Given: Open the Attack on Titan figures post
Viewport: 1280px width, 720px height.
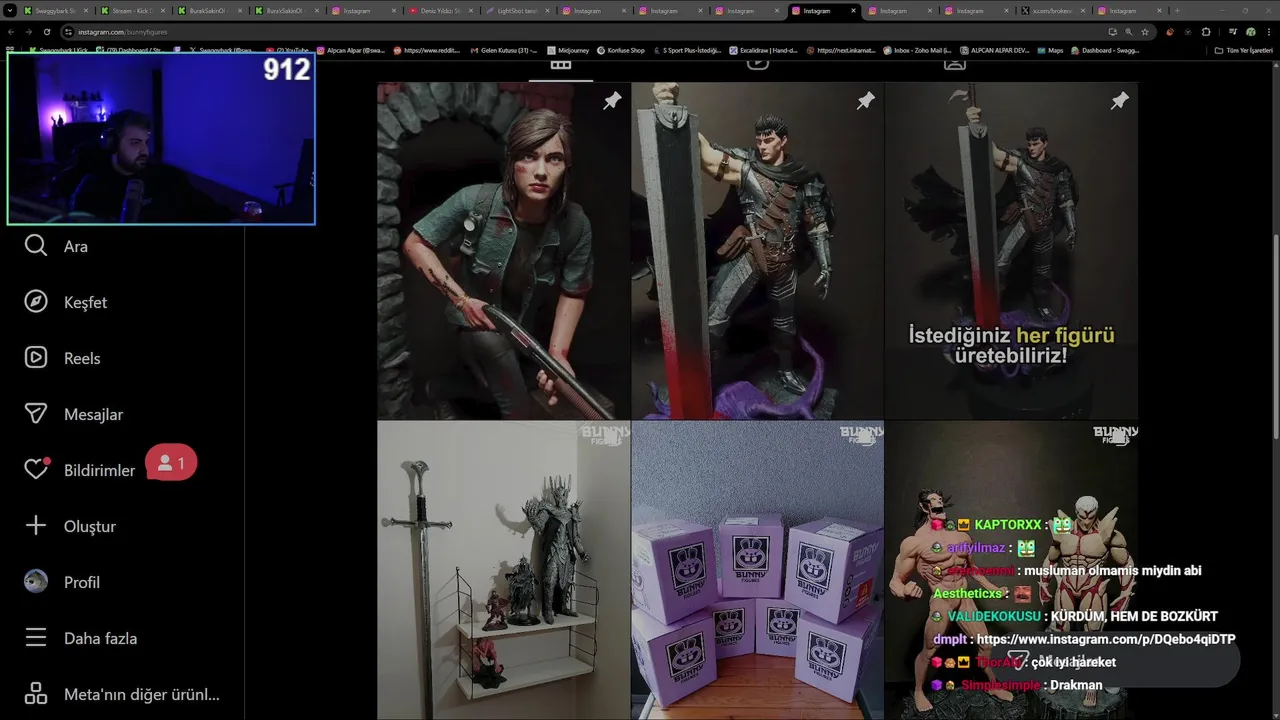Looking at the screenshot, I should click(x=1011, y=570).
